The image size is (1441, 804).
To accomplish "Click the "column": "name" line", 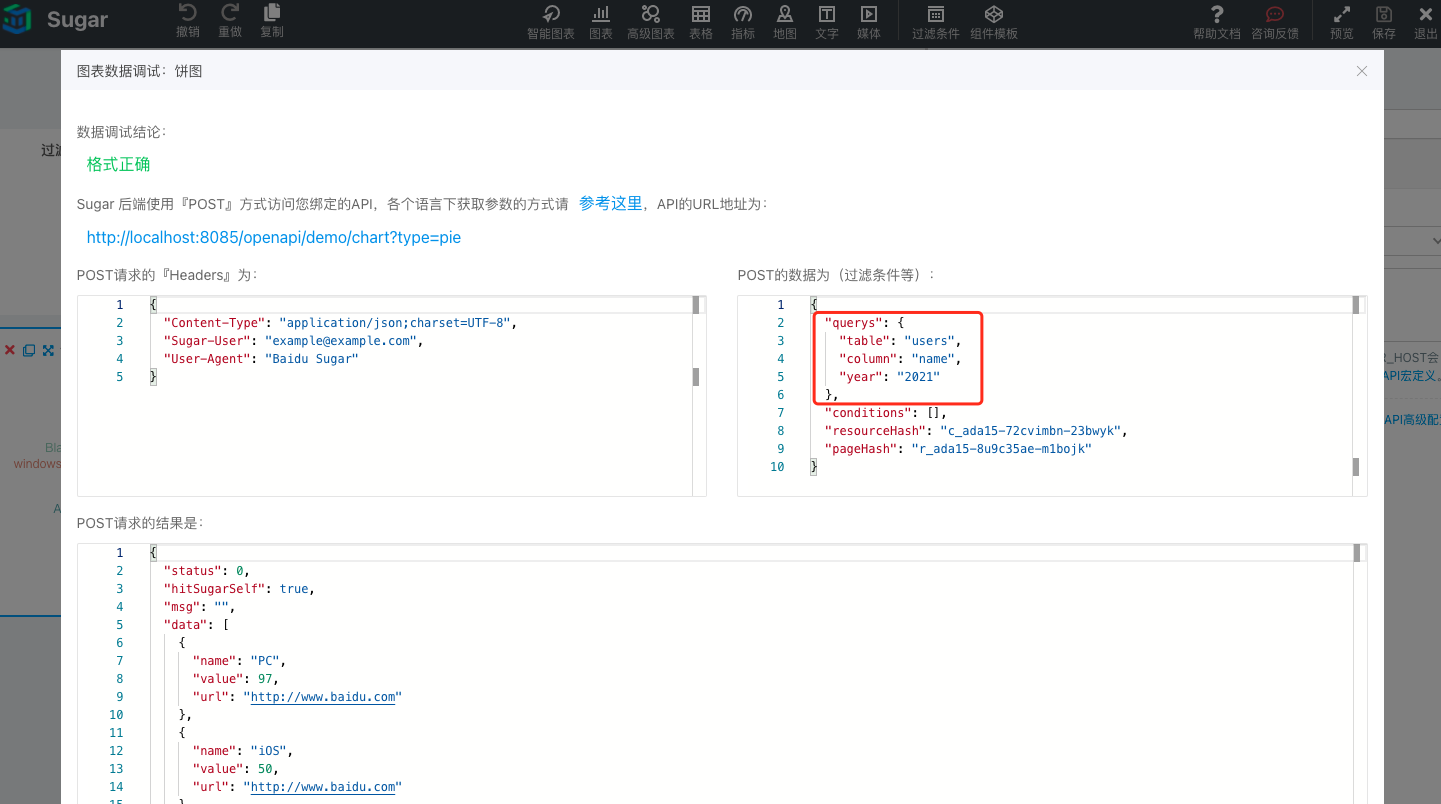I will [x=900, y=359].
